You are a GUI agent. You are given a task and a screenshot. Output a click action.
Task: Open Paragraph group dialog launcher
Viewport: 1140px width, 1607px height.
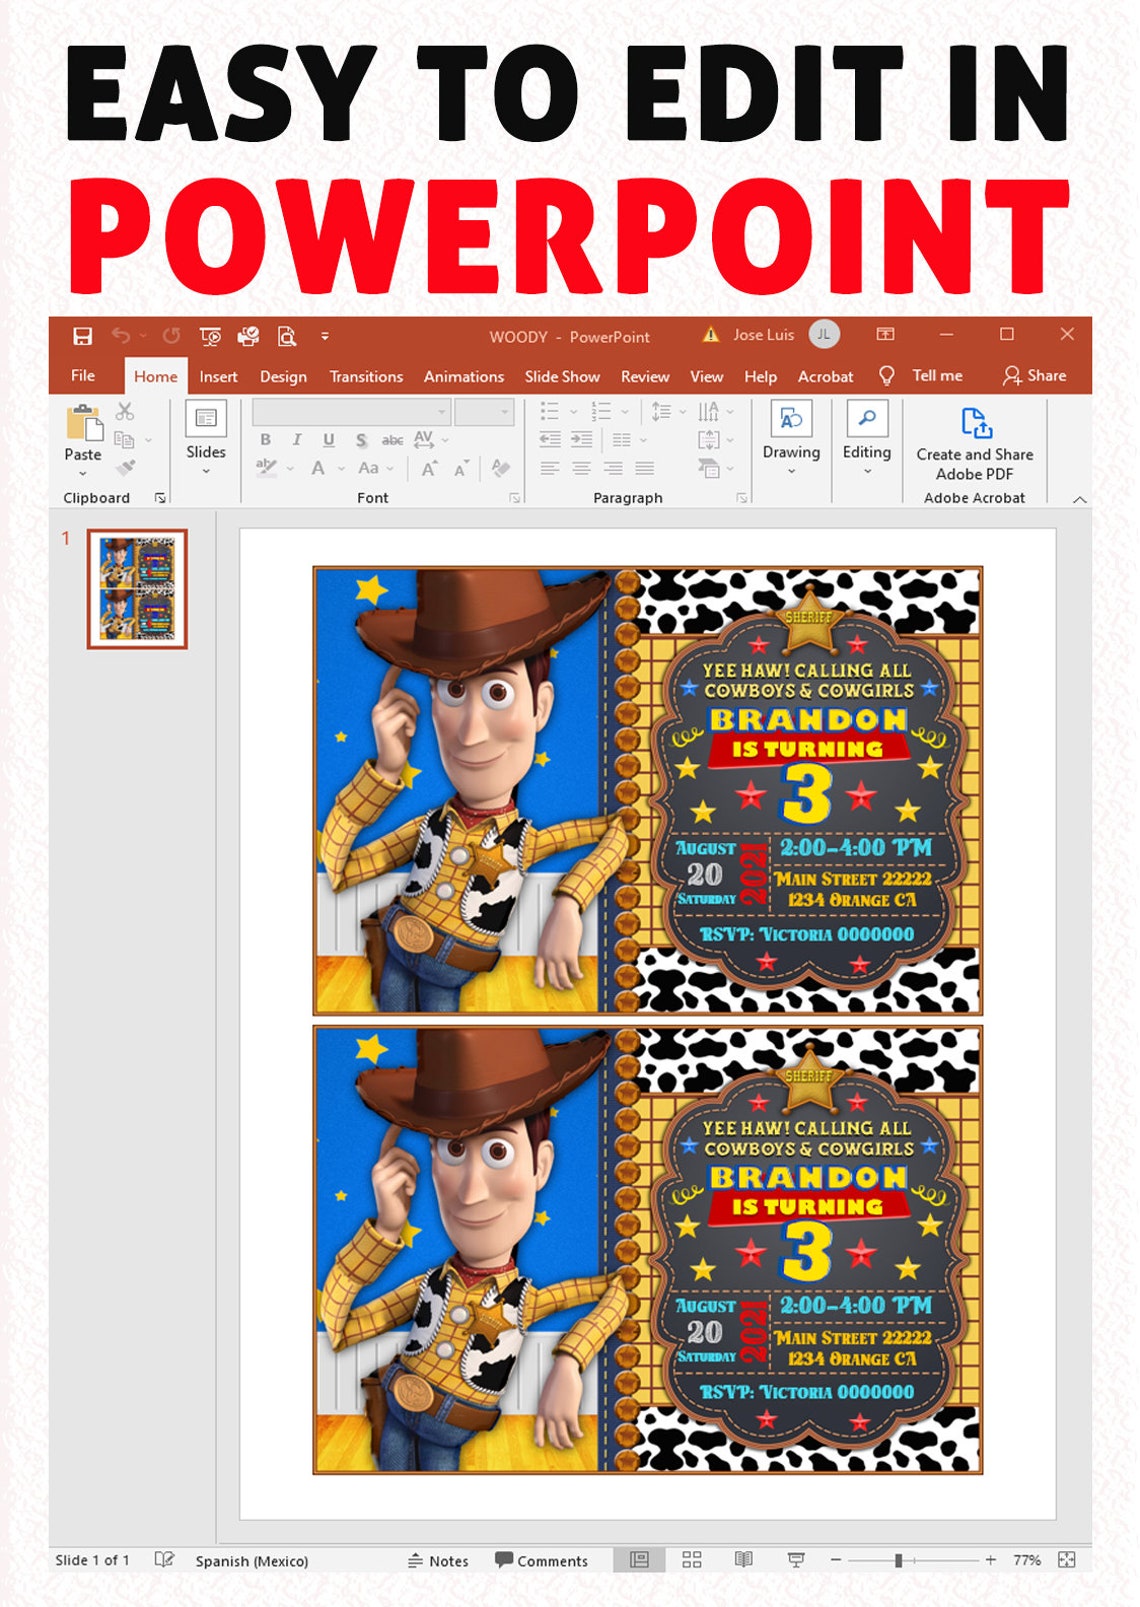742,497
